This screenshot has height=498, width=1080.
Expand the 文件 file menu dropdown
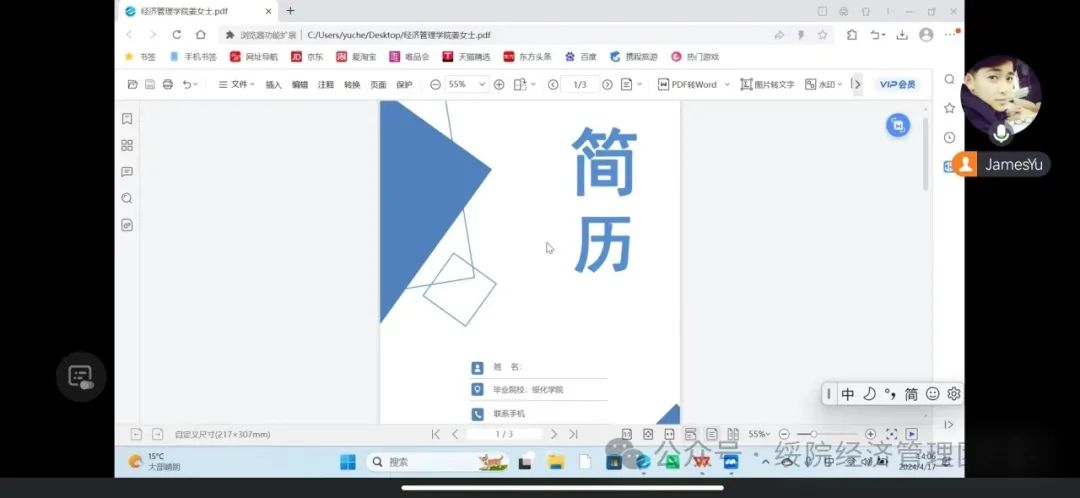point(237,85)
